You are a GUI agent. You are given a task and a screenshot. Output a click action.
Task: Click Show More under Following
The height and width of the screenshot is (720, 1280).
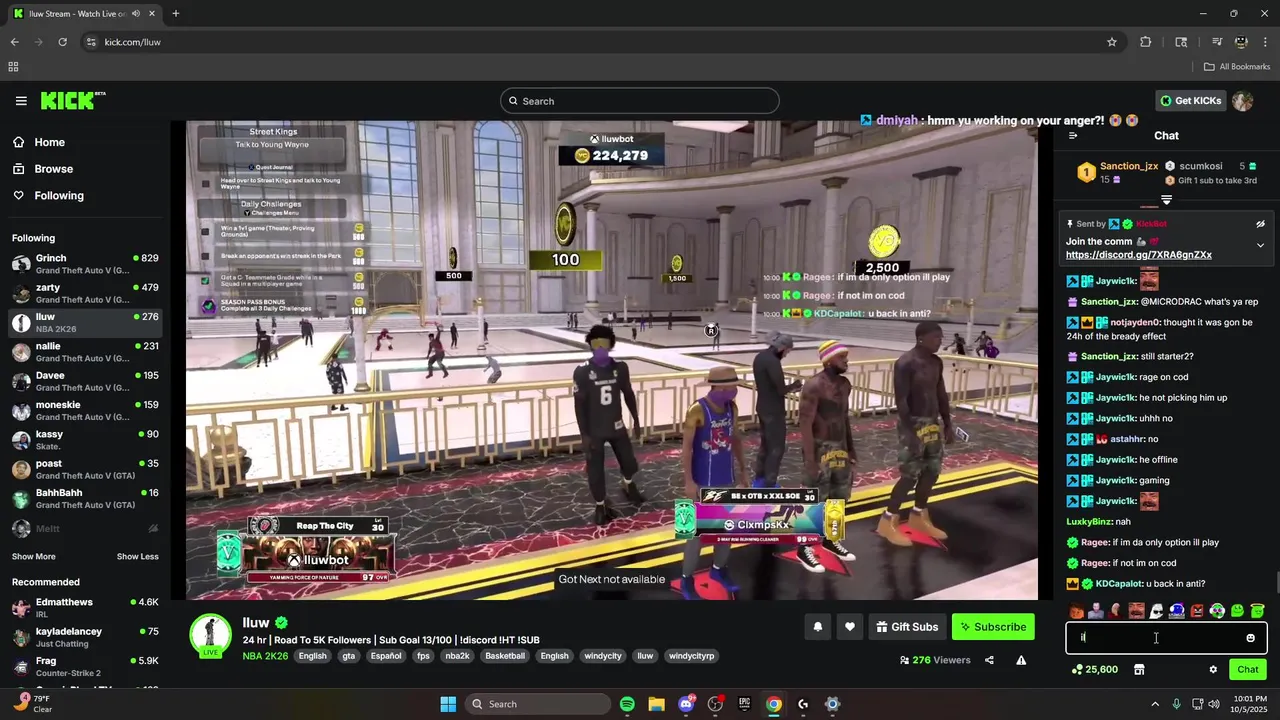[x=34, y=557]
